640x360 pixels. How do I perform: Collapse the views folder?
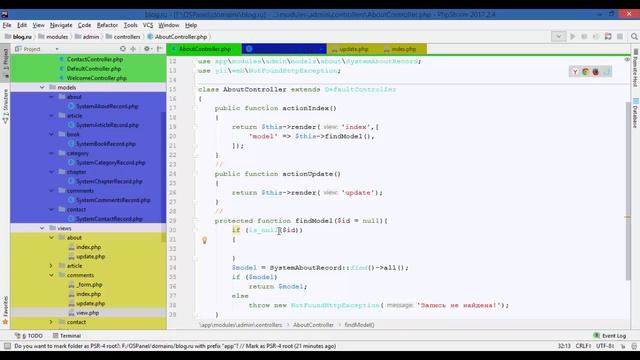tap(42, 228)
